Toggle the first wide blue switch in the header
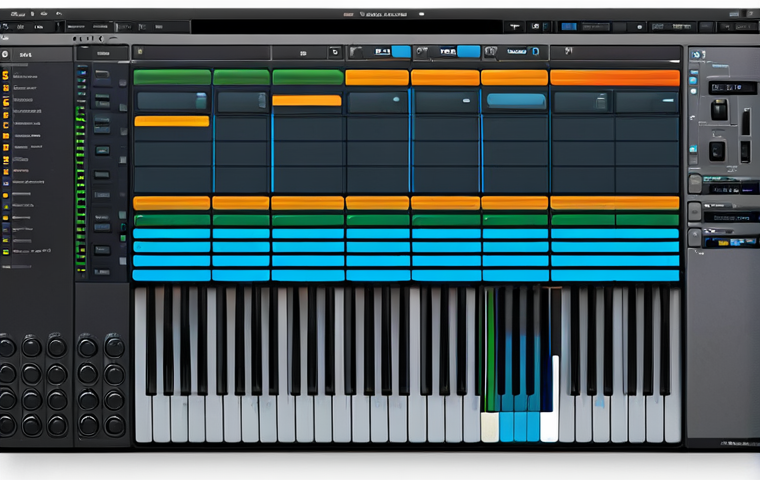The image size is (760, 480). pos(401,51)
